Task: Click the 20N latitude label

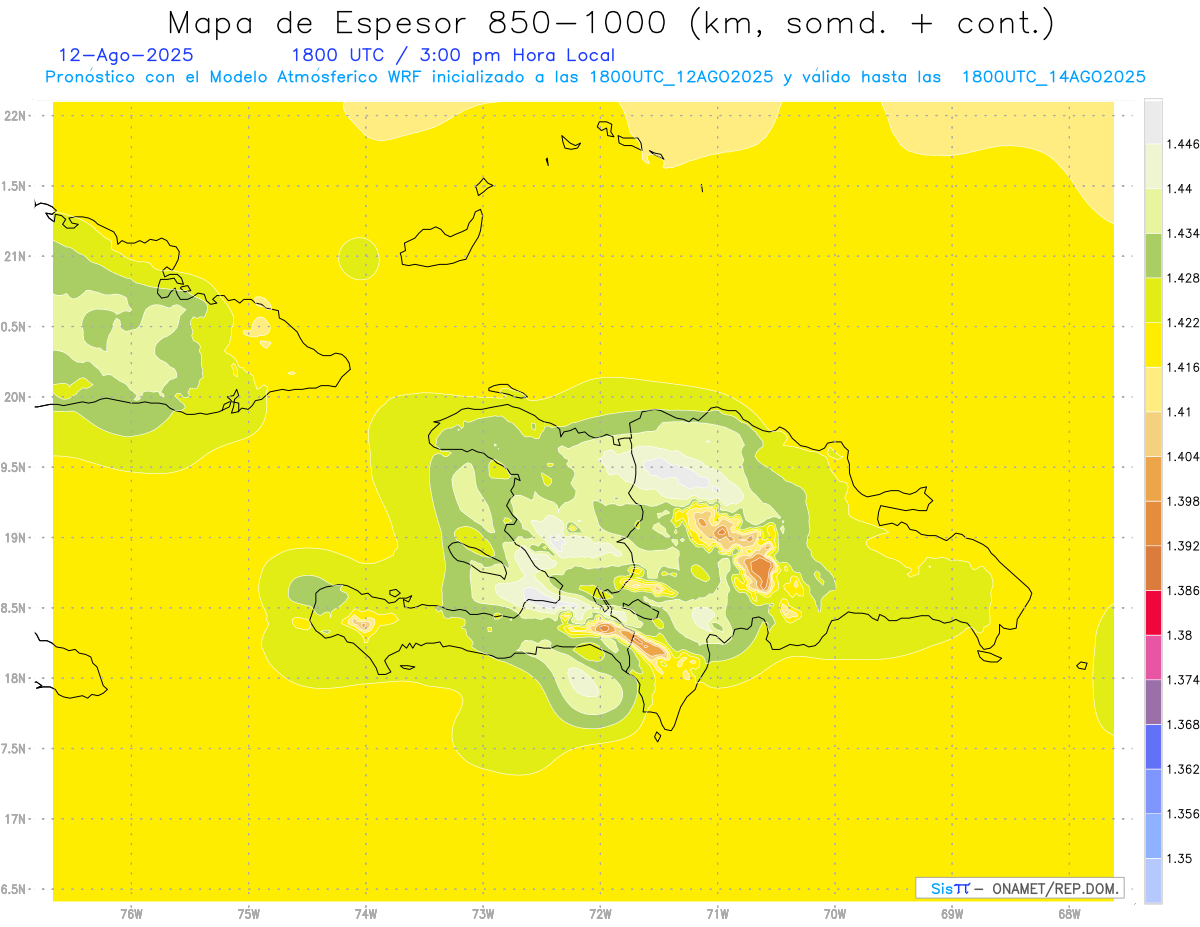Action: 16,397
